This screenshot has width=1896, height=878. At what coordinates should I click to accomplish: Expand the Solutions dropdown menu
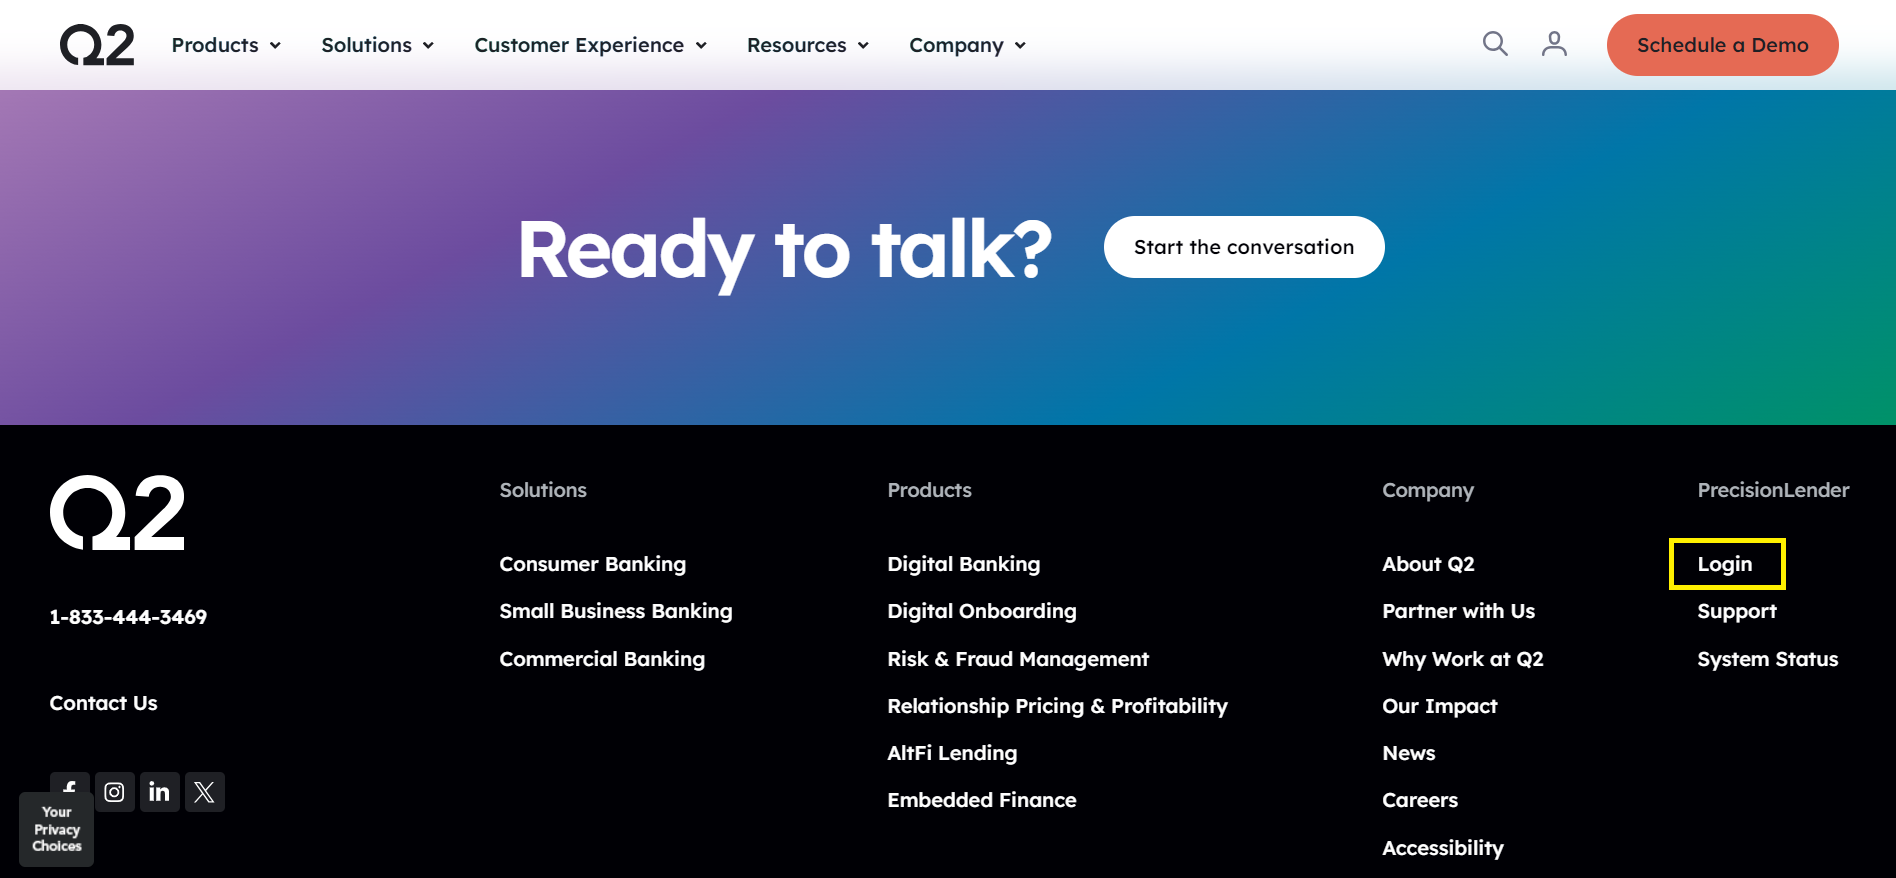[x=377, y=45]
